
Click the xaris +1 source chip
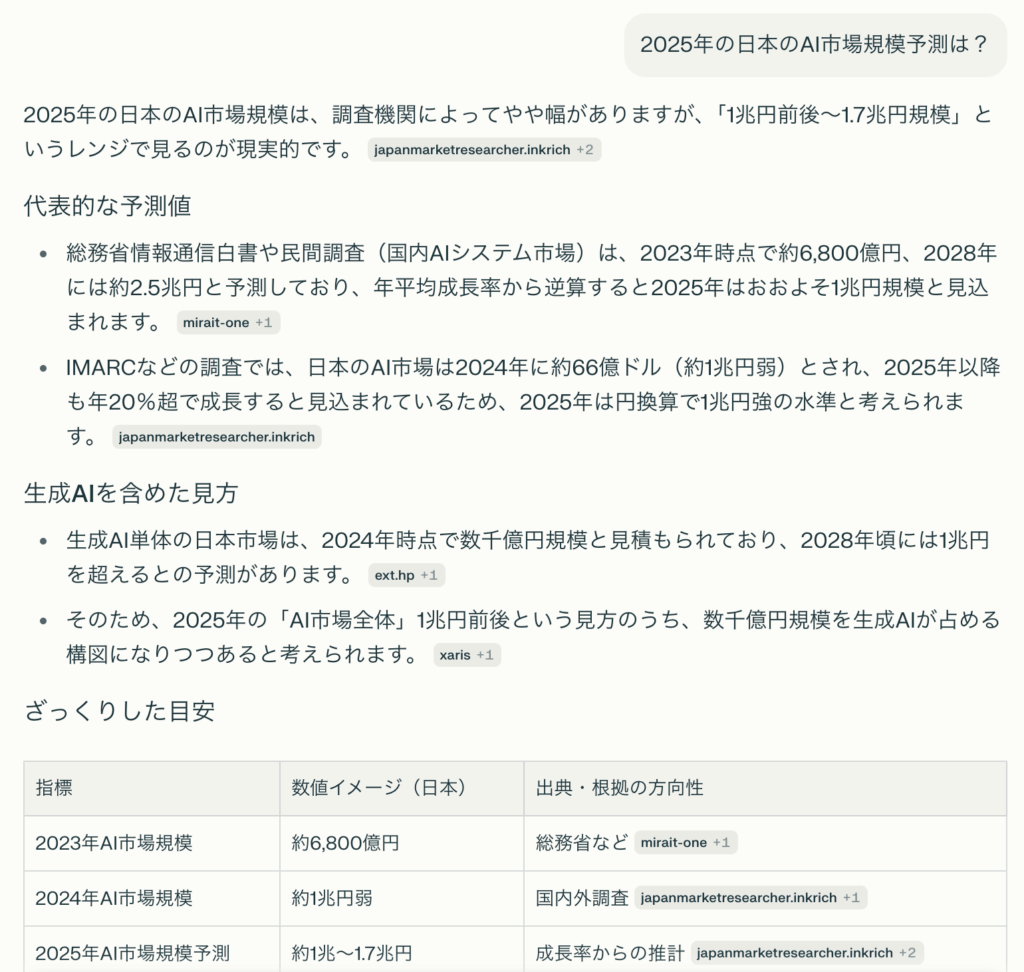click(466, 655)
